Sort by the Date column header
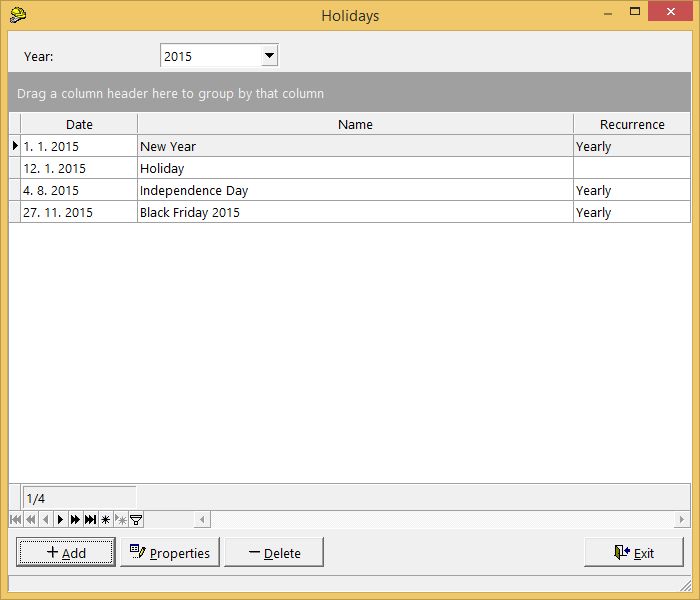 (x=79, y=124)
